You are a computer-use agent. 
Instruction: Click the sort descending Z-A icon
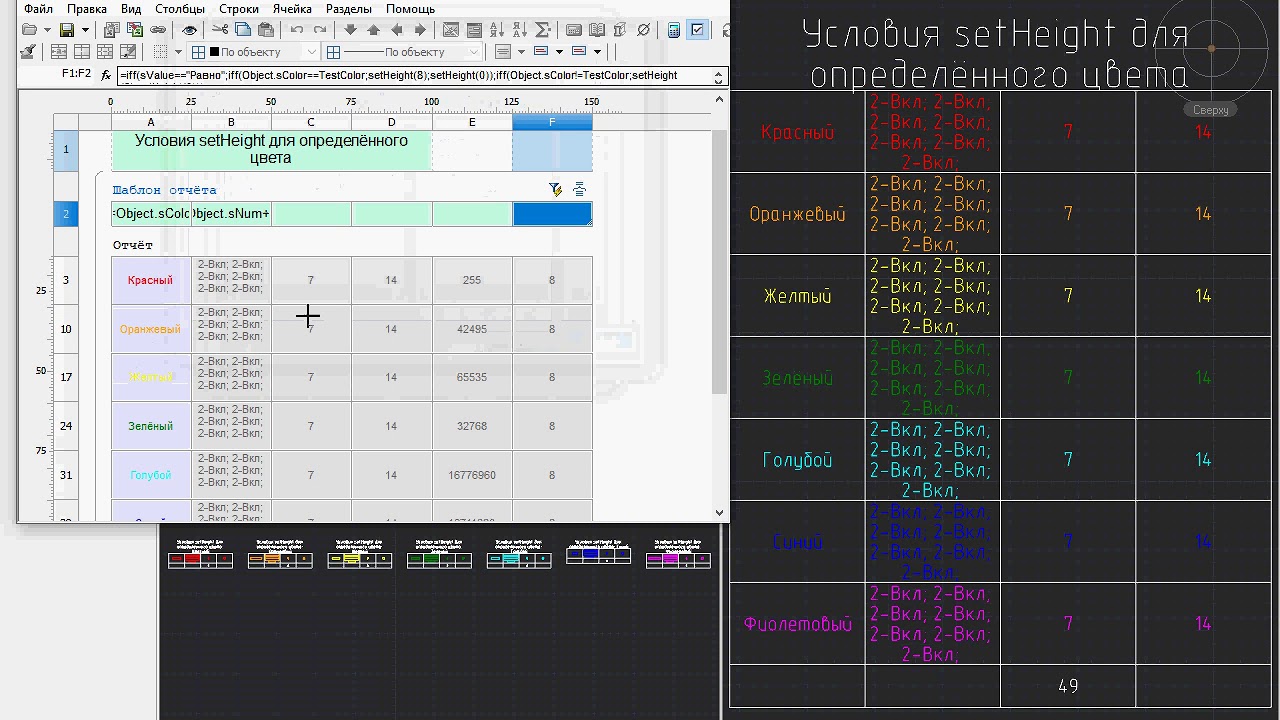[519, 30]
